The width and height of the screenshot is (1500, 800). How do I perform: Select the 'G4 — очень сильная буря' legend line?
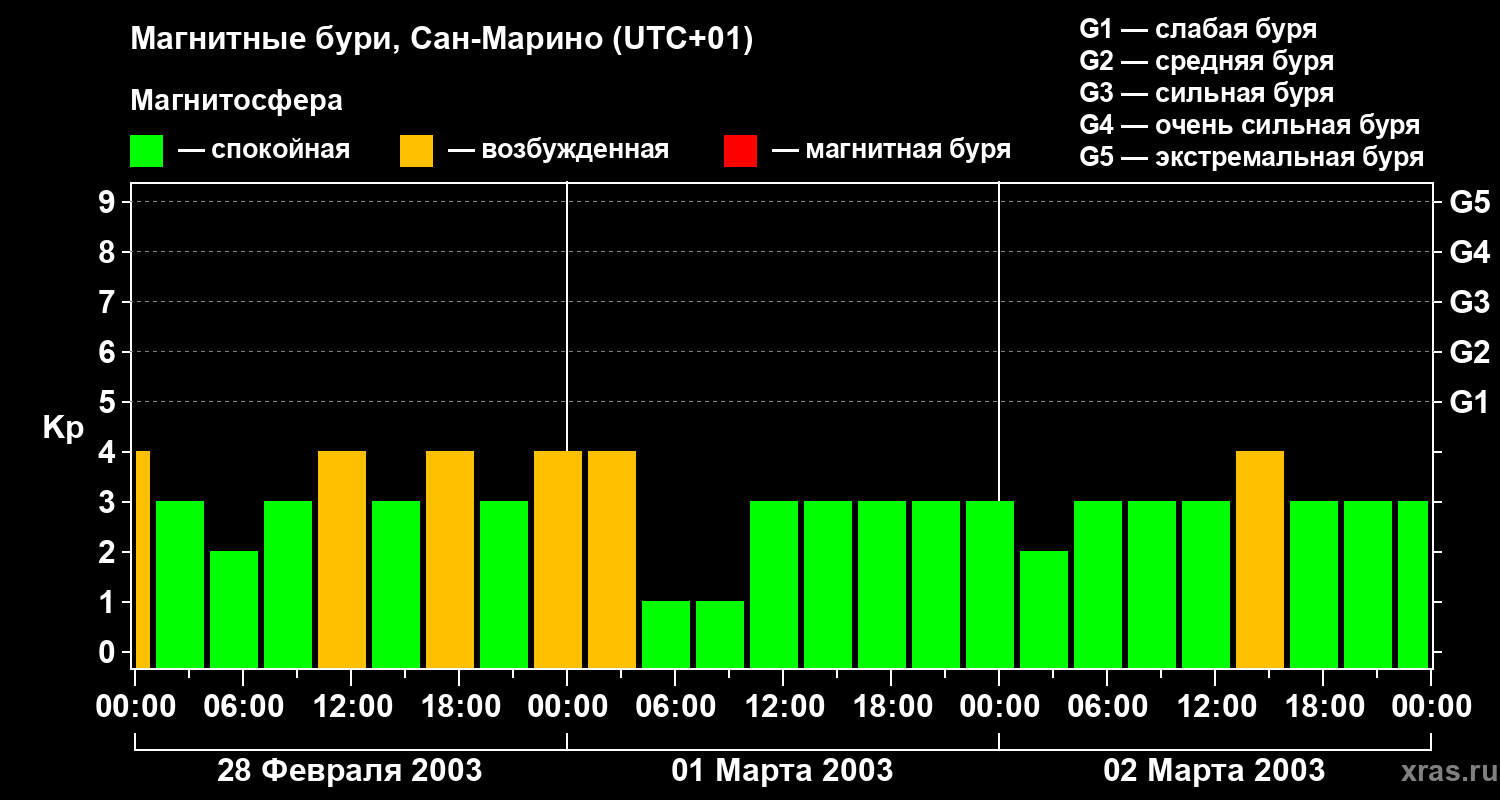pos(1250,125)
